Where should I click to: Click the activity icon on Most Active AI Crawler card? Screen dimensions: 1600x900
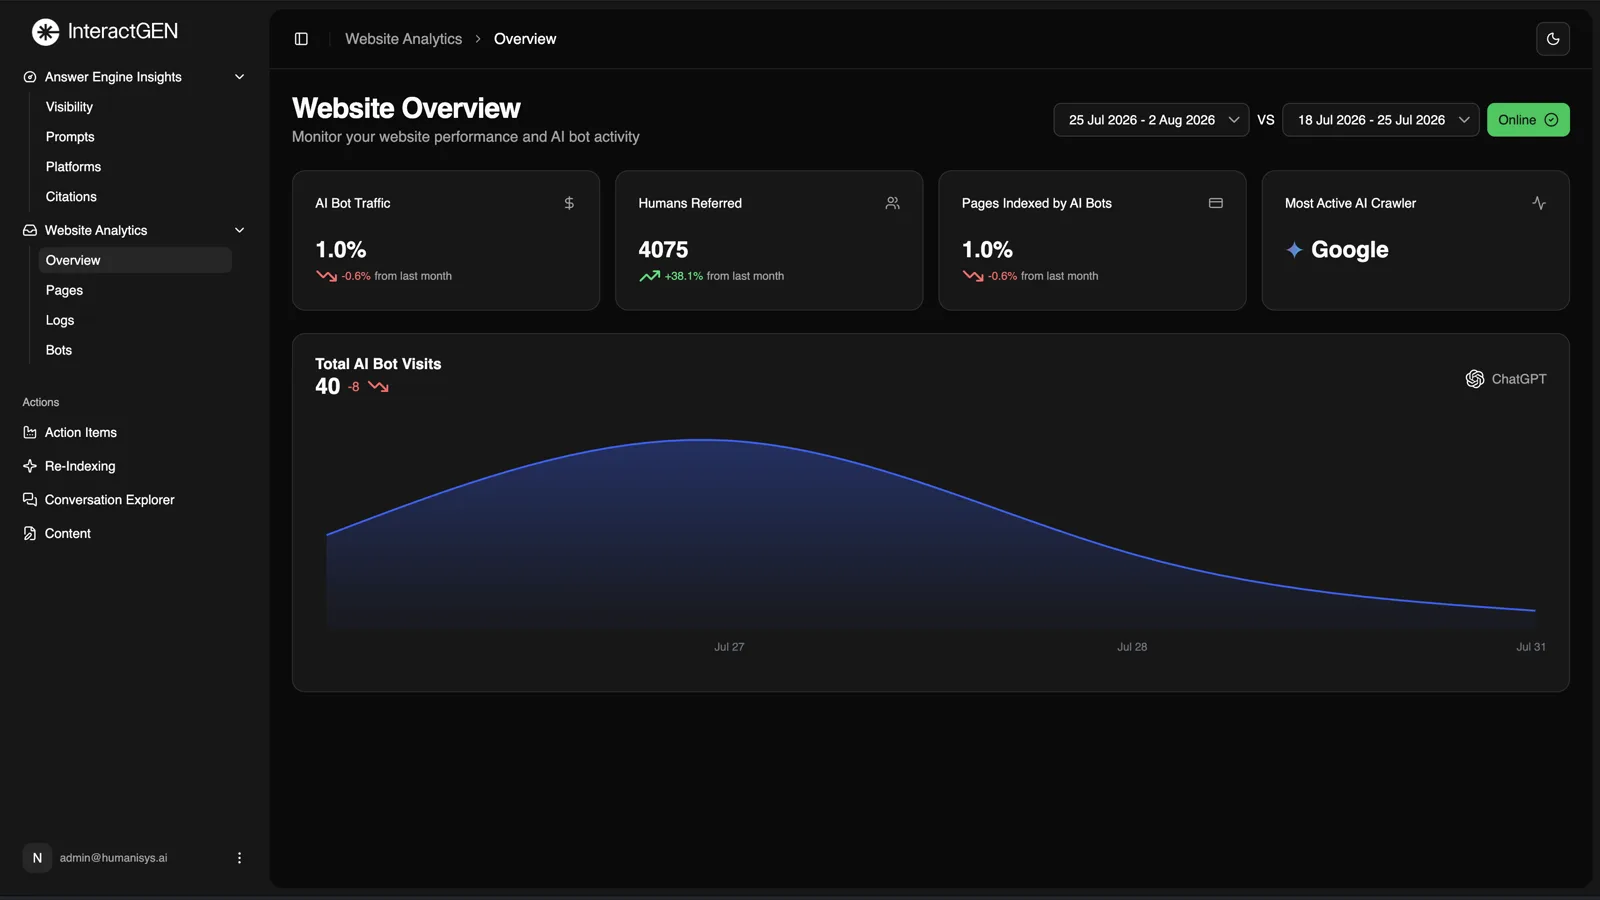pos(1539,203)
